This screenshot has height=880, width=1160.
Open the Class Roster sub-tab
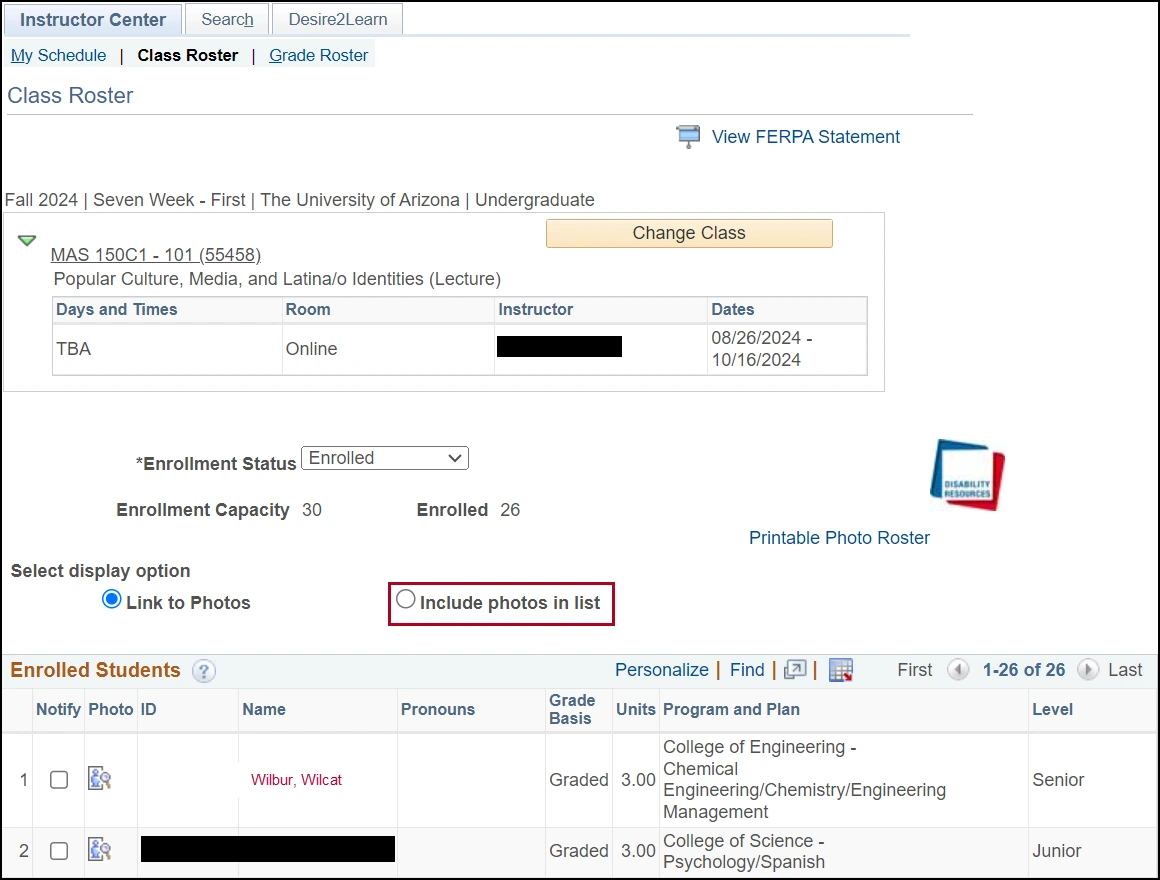188,55
